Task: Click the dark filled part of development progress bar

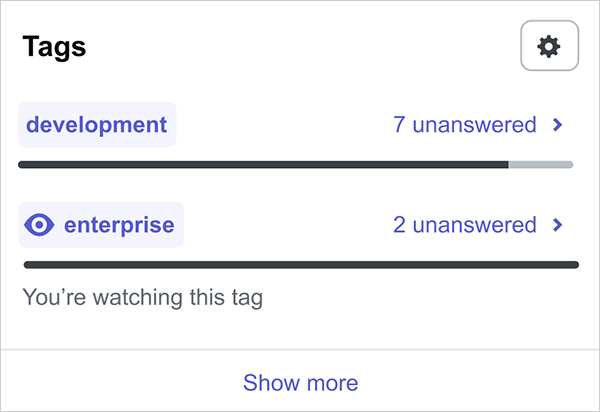Action: coord(260,164)
